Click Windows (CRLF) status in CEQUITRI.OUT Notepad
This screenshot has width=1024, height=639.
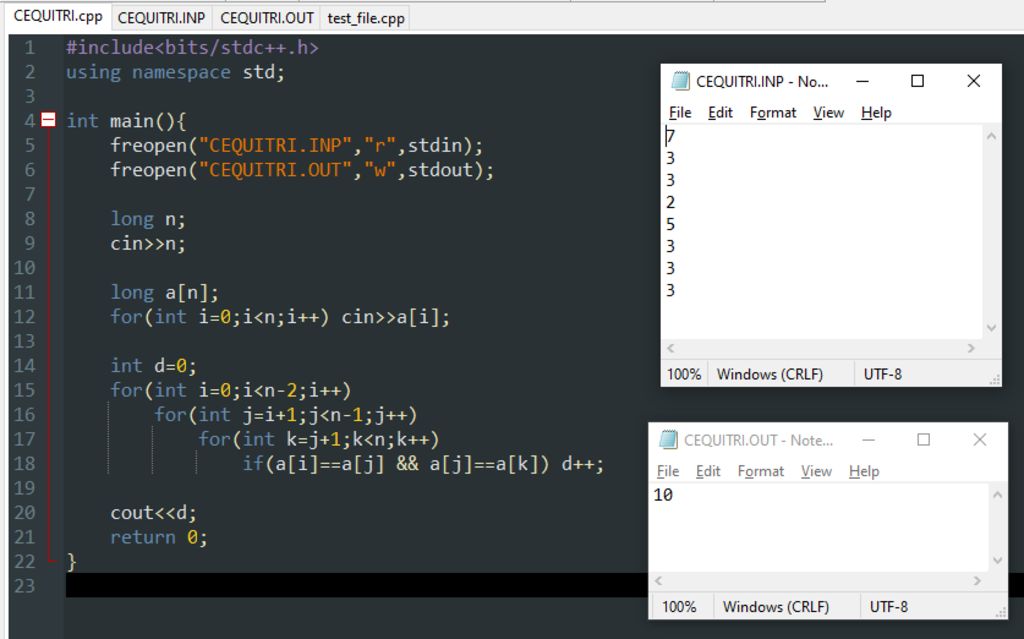pos(776,606)
